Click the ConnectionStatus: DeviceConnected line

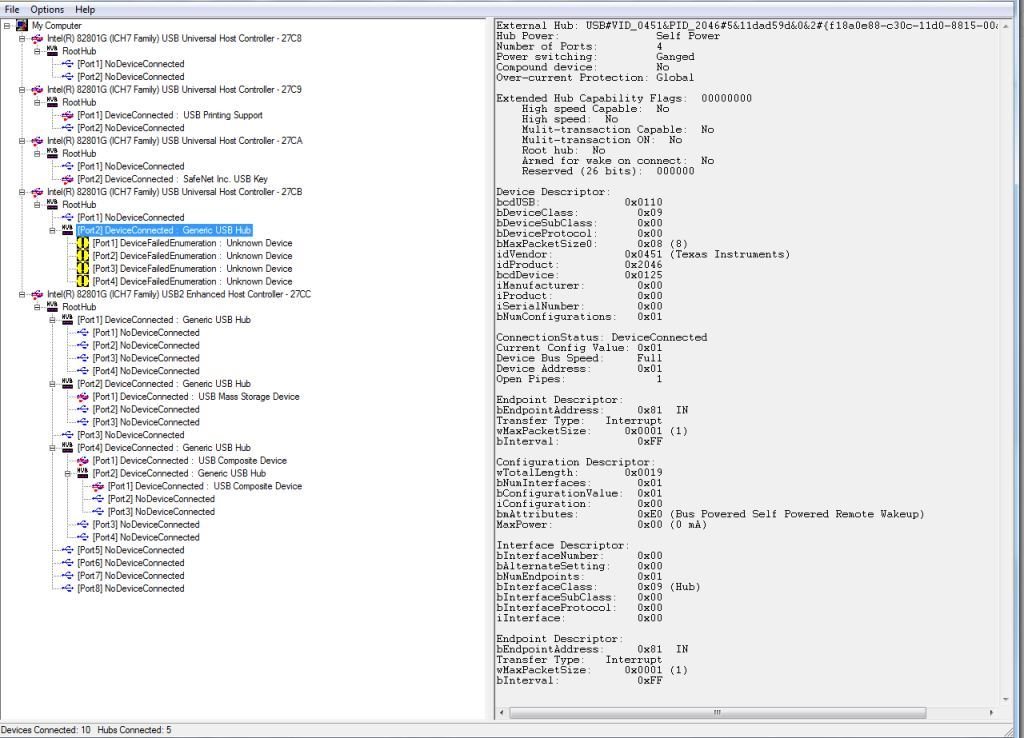tap(601, 338)
